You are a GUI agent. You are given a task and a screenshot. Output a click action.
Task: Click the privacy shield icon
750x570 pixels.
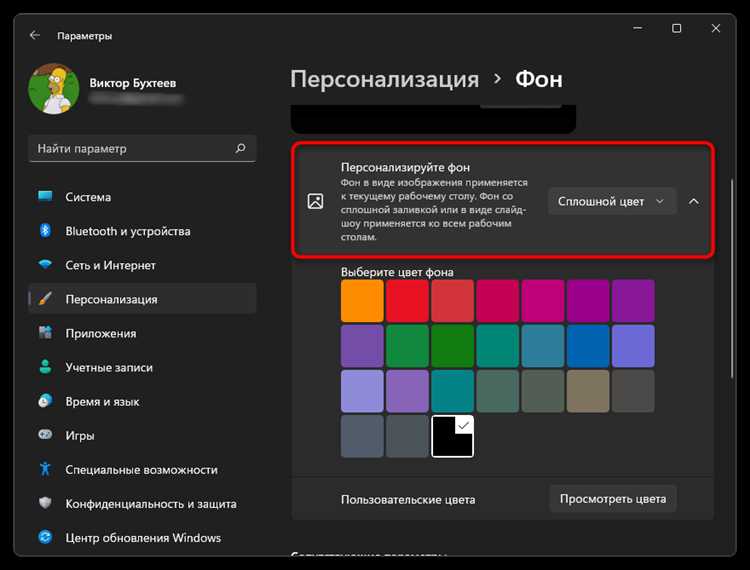tap(45, 503)
